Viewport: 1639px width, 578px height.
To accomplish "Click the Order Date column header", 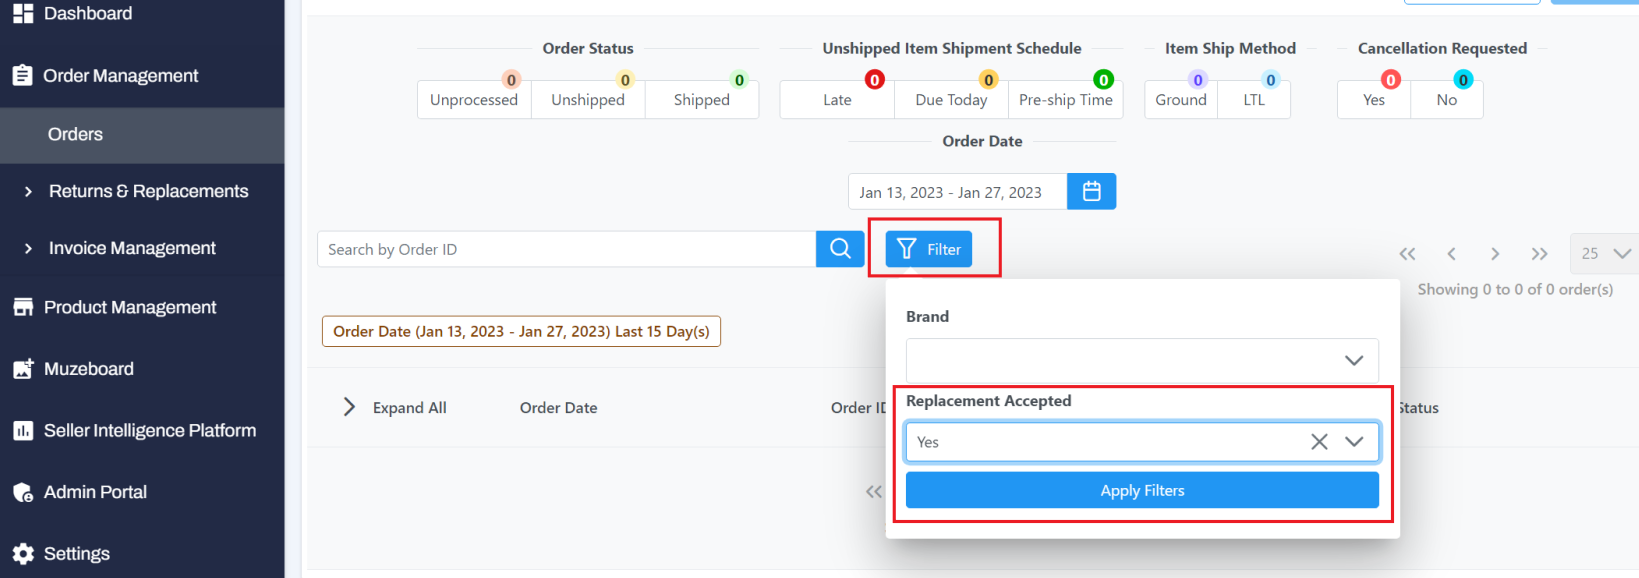I will pos(558,408).
